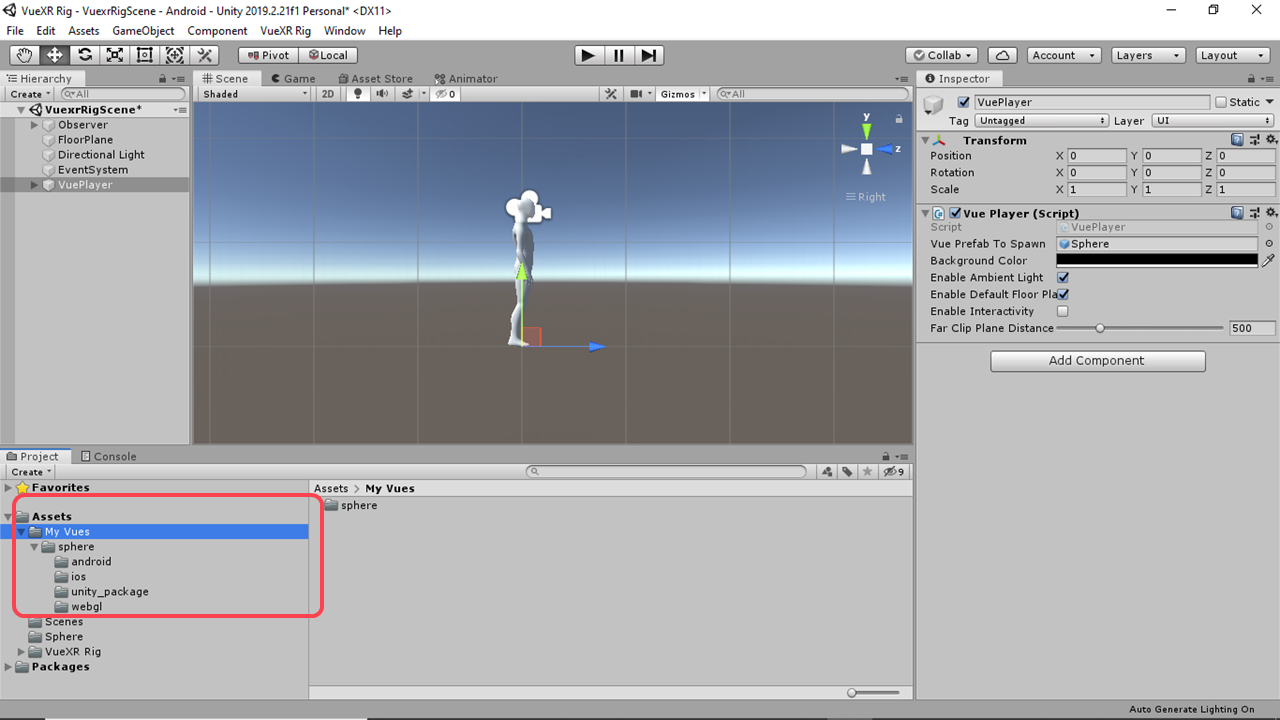Image resolution: width=1280 pixels, height=720 pixels.
Task: Open the GameObject menu
Action: pyautogui.click(x=143, y=31)
